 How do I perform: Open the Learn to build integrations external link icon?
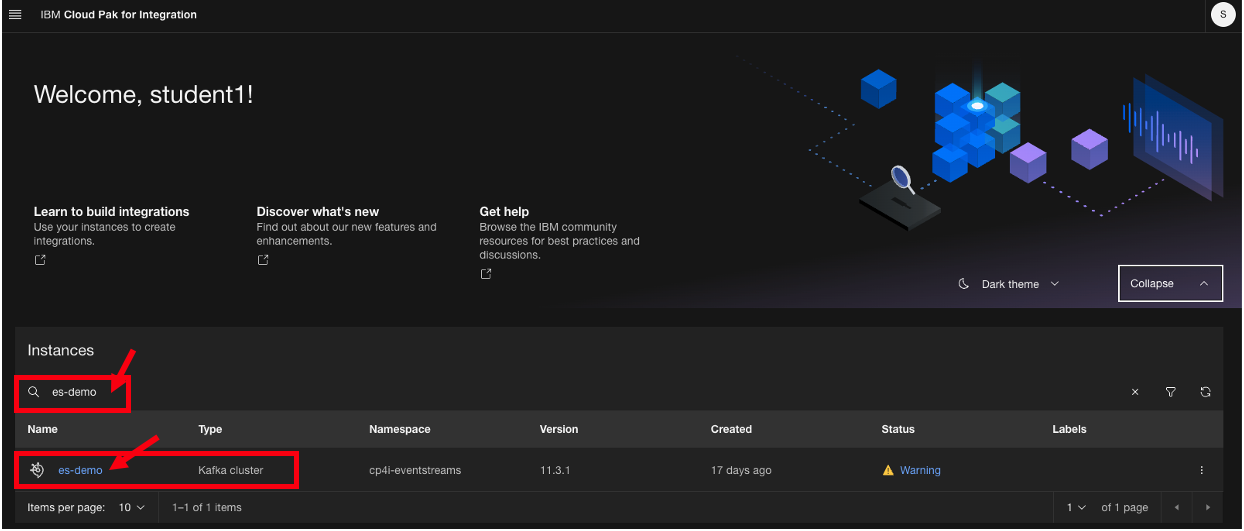click(40, 260)
